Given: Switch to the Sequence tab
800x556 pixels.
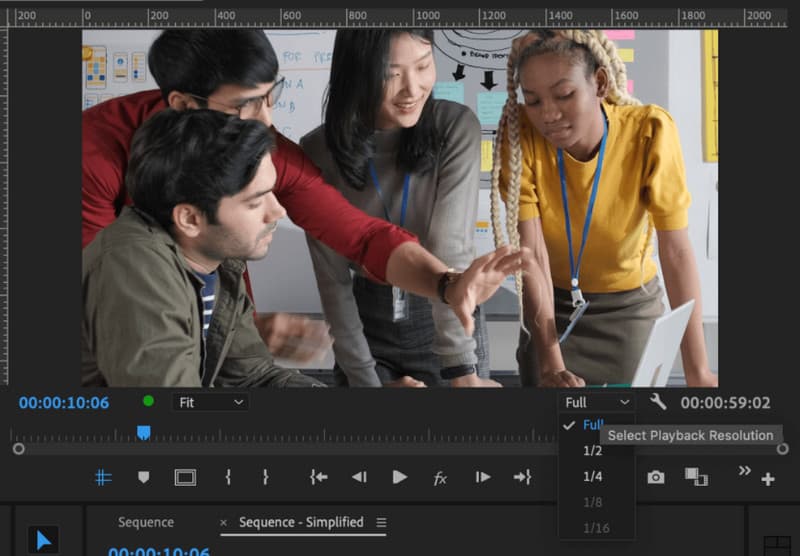Looking at the screenshot, I should point(146,522).
